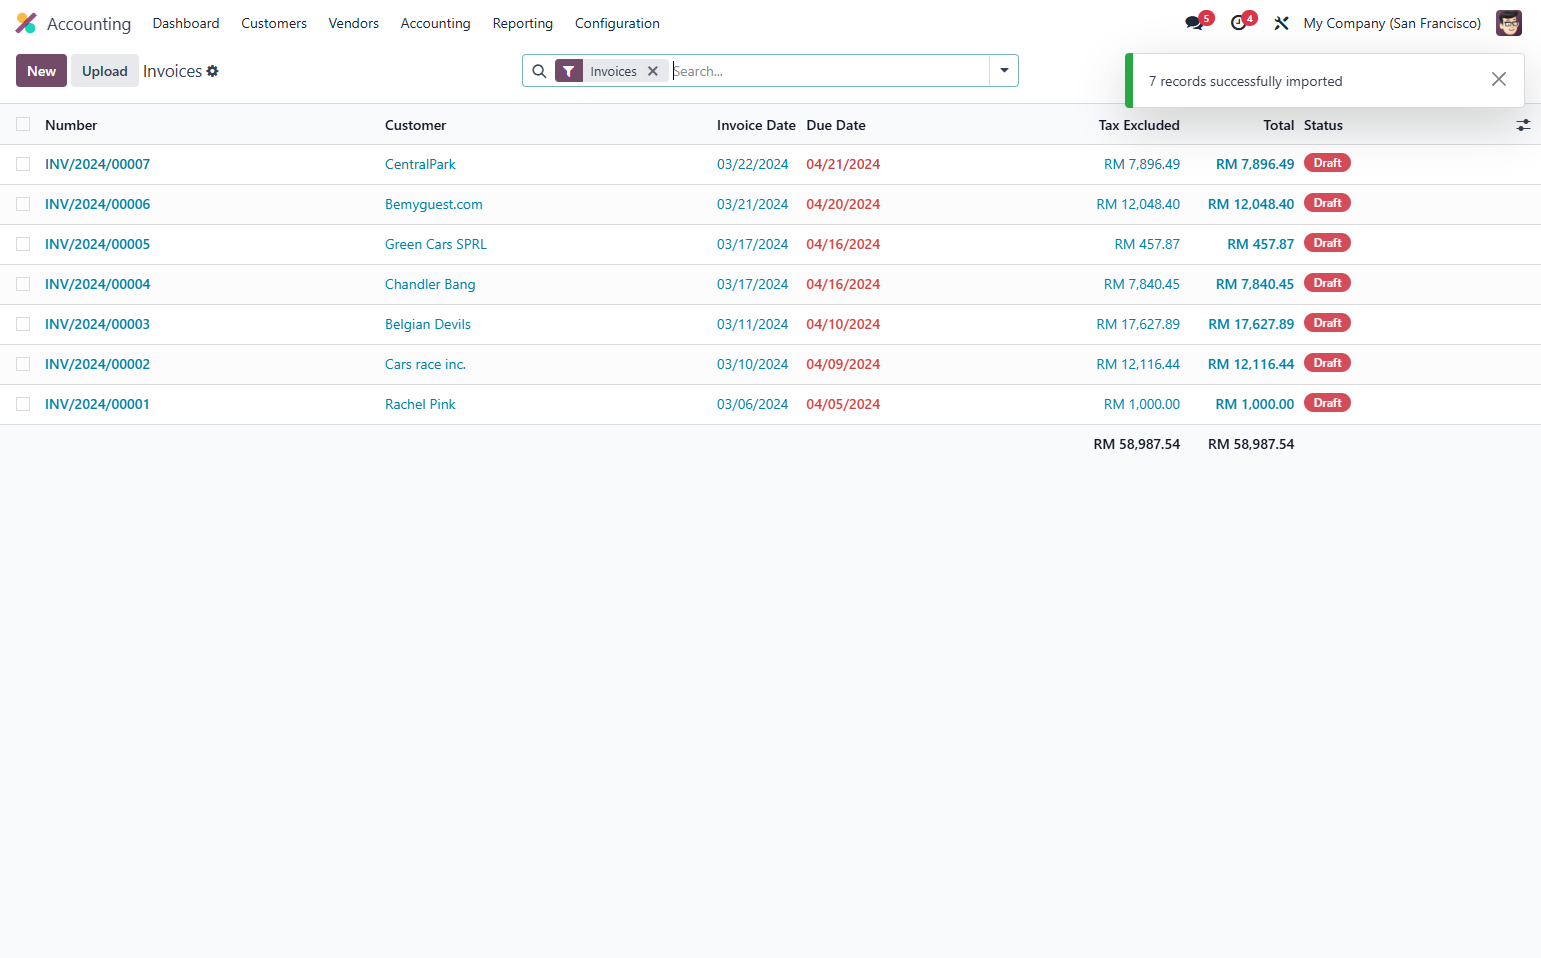Viewport: 1541px width, 958px height.
Task: Open the Accounting top menu item
Action: (435, 23)
